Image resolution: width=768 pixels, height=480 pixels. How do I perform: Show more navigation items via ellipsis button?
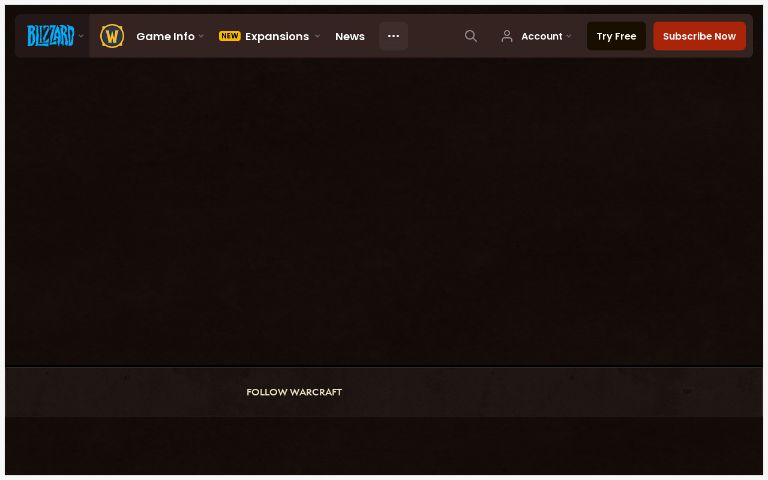tap(393, 36)
